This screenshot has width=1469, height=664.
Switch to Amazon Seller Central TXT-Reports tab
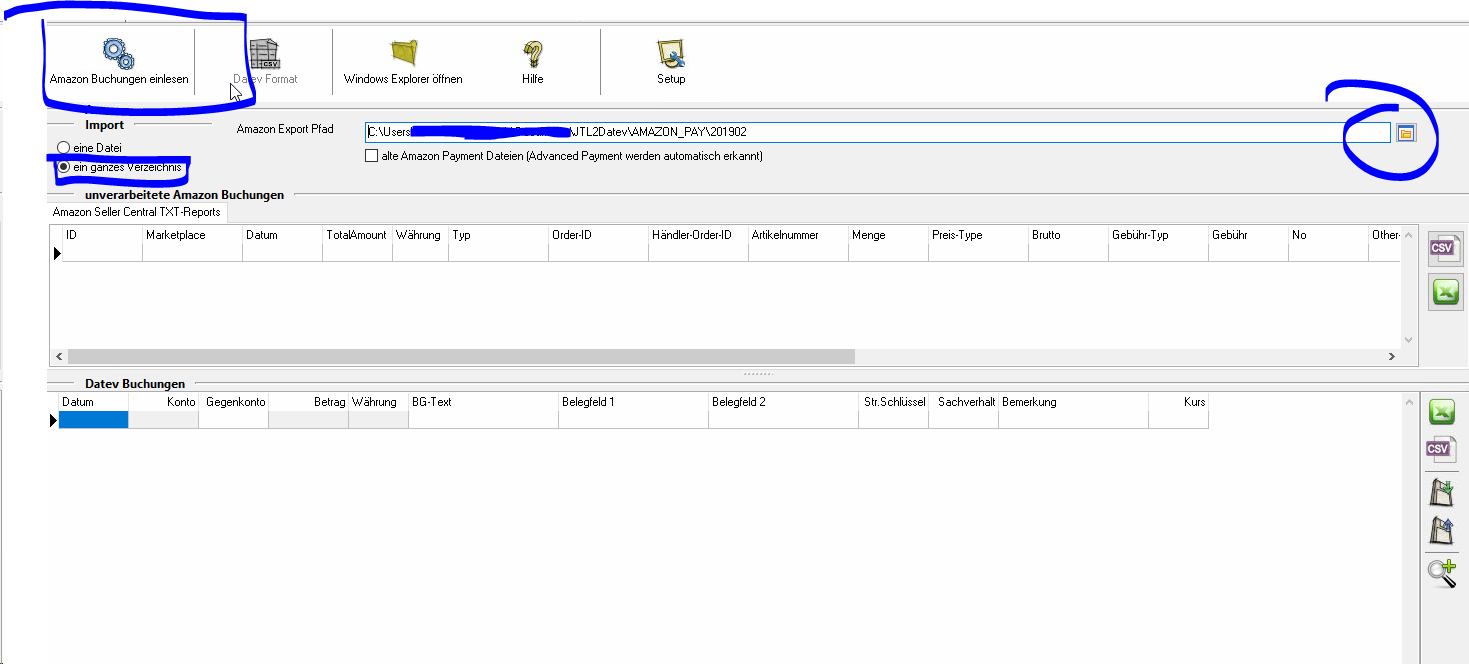(138, 213)
